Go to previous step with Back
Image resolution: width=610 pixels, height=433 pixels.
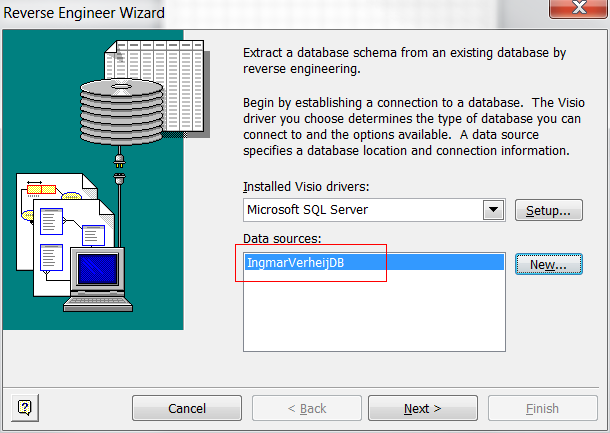(x=307, y=408)
